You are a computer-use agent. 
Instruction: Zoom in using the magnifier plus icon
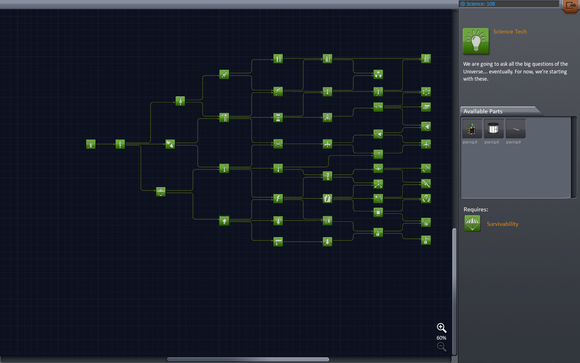click(x=441, y=328)
